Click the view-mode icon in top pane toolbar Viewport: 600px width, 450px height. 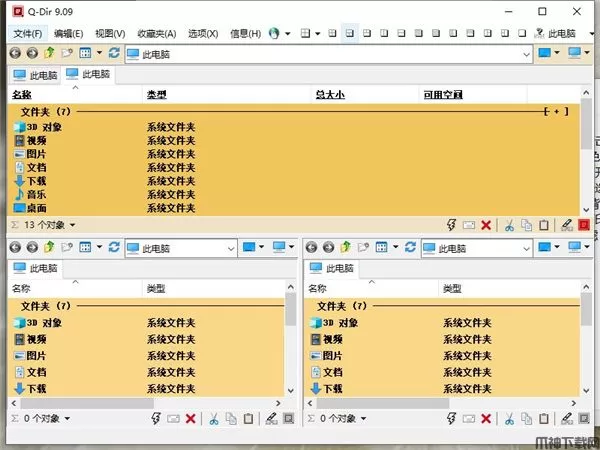click(85, 53)
